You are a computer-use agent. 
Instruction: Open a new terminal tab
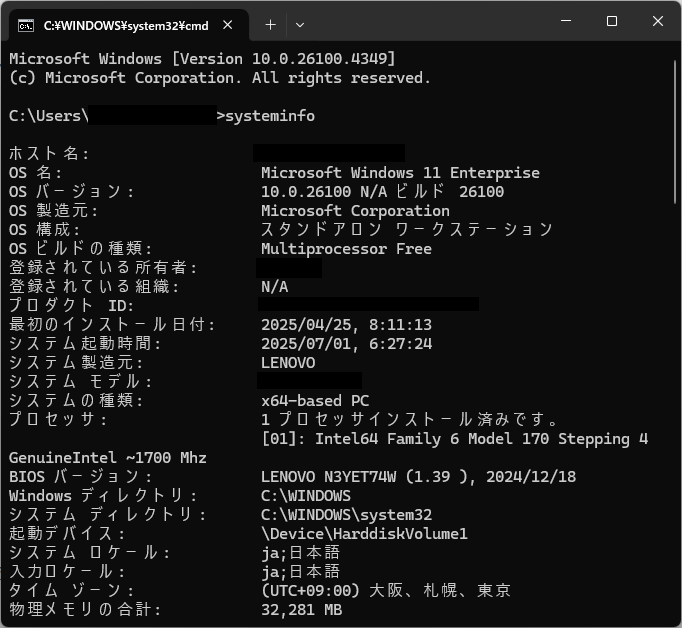tap(271, 25)
